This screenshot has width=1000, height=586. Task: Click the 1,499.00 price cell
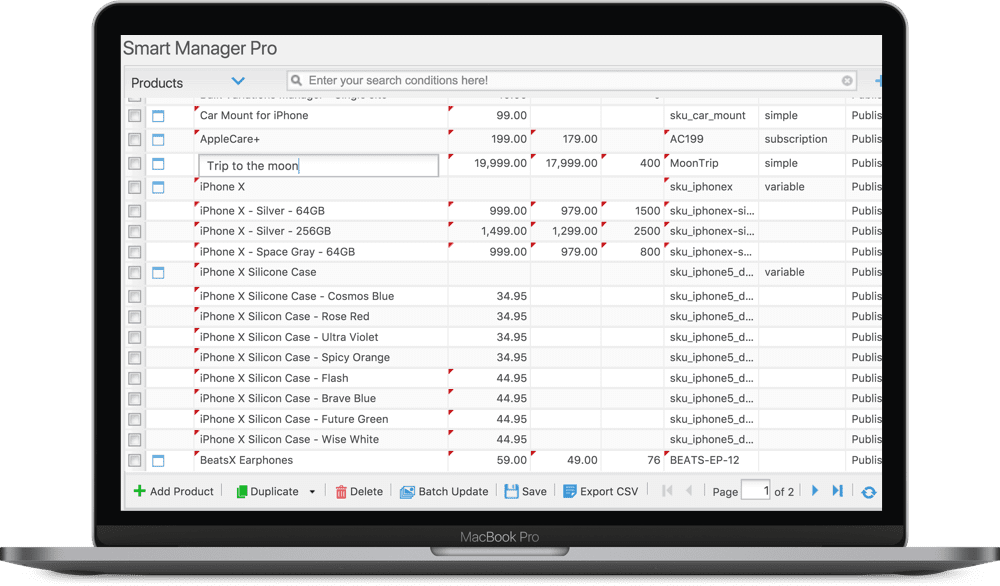click(504, 231)
